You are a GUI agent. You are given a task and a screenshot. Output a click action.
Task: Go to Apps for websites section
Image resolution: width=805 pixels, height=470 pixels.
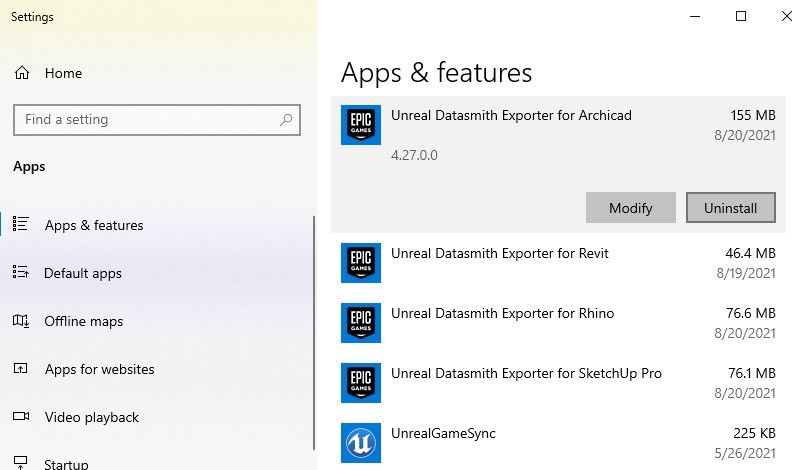click(x=99, y=369)
